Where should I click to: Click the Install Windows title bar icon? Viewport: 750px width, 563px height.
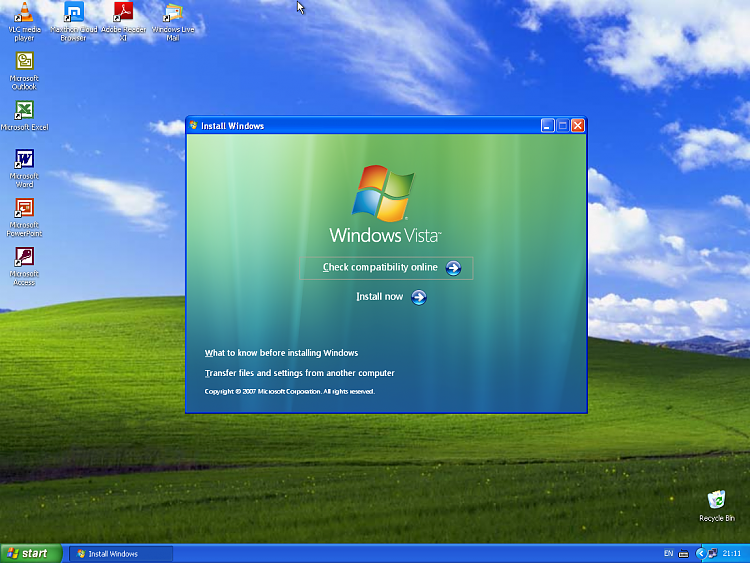coord(193,125)
